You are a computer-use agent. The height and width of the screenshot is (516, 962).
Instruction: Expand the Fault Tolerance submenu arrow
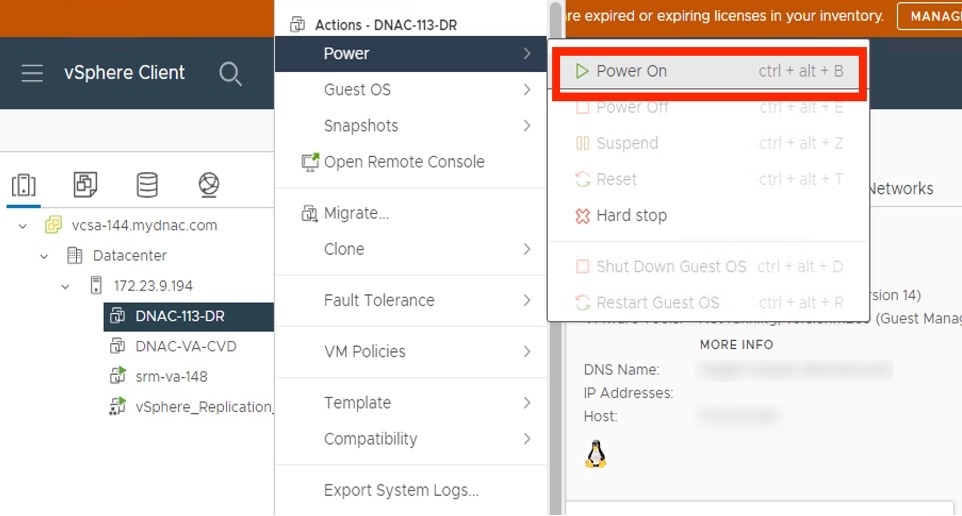527,300
